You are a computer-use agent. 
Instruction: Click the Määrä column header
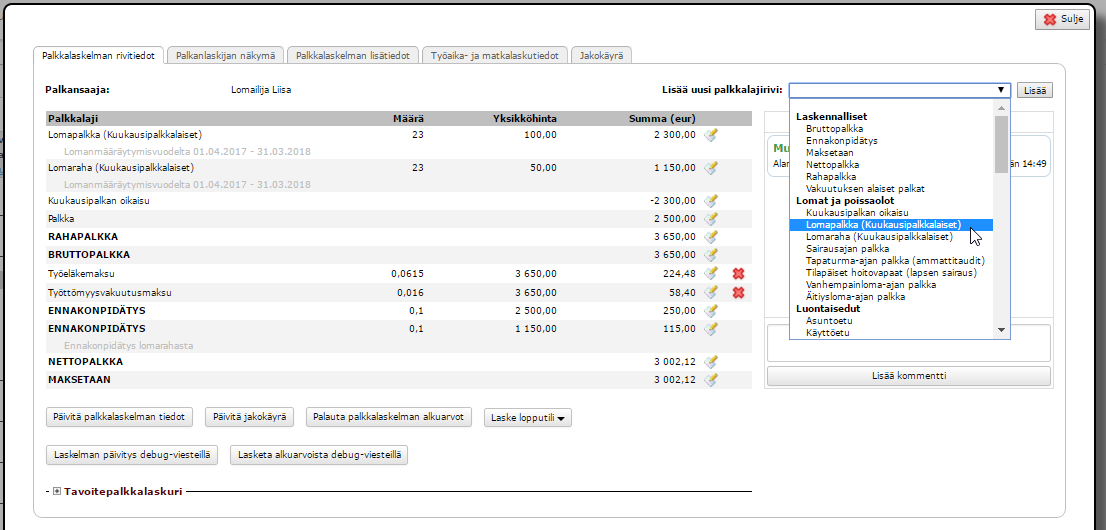point(408,119)
